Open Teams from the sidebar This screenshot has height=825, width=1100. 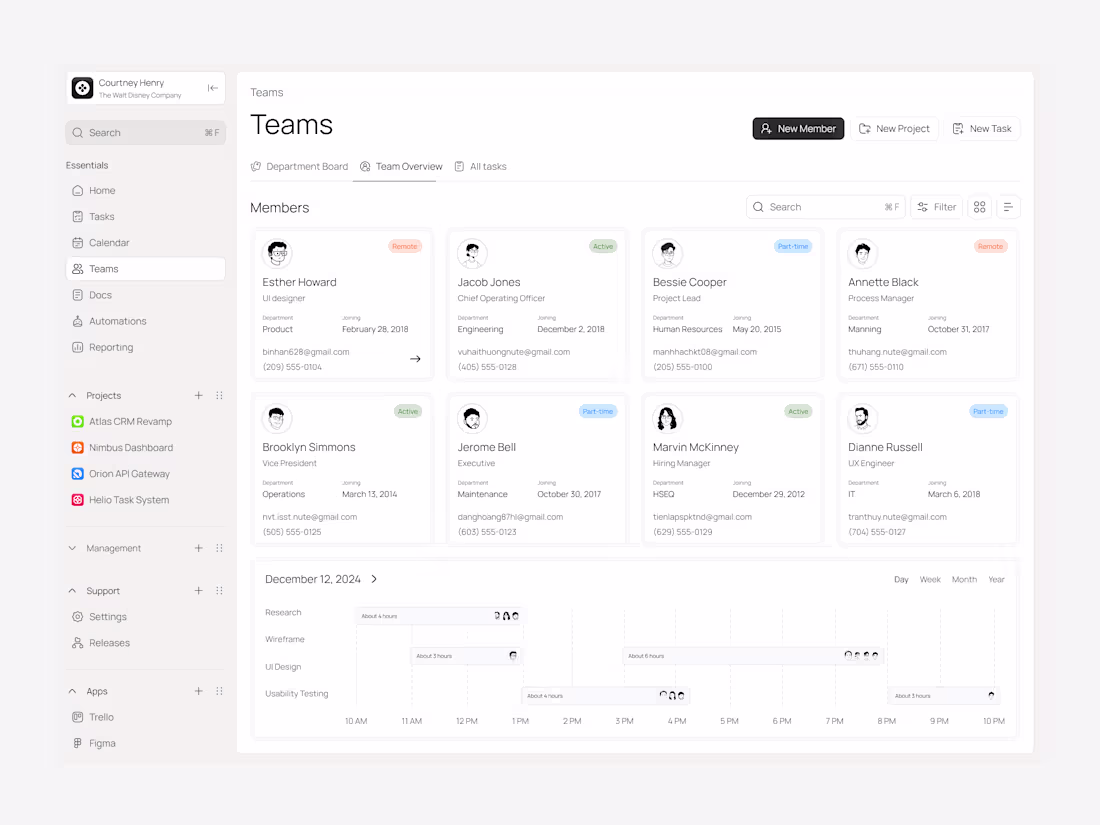tap(102, 268)
